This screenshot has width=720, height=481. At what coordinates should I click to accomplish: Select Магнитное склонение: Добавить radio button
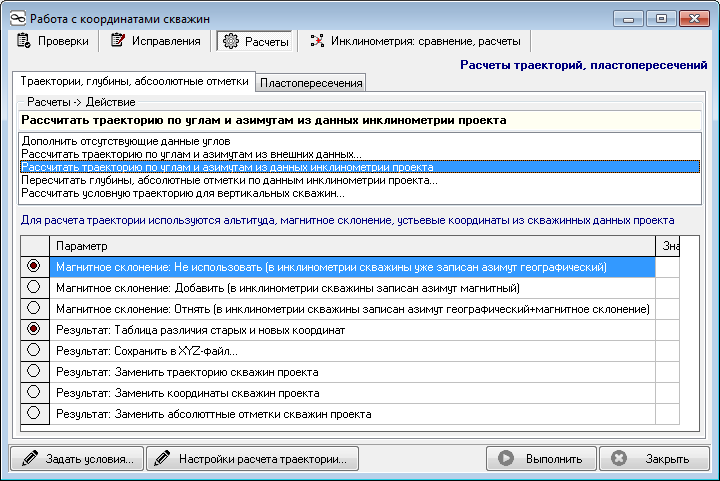pos(34,287)
